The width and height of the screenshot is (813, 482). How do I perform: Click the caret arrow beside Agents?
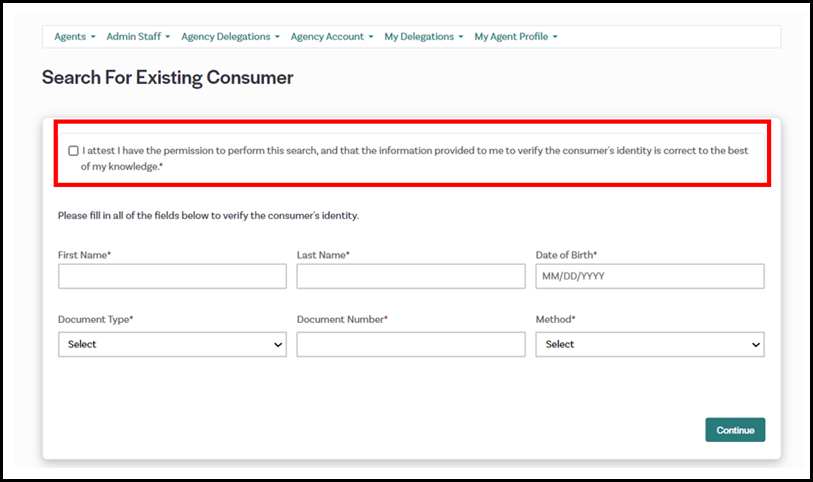click(93, 37)
